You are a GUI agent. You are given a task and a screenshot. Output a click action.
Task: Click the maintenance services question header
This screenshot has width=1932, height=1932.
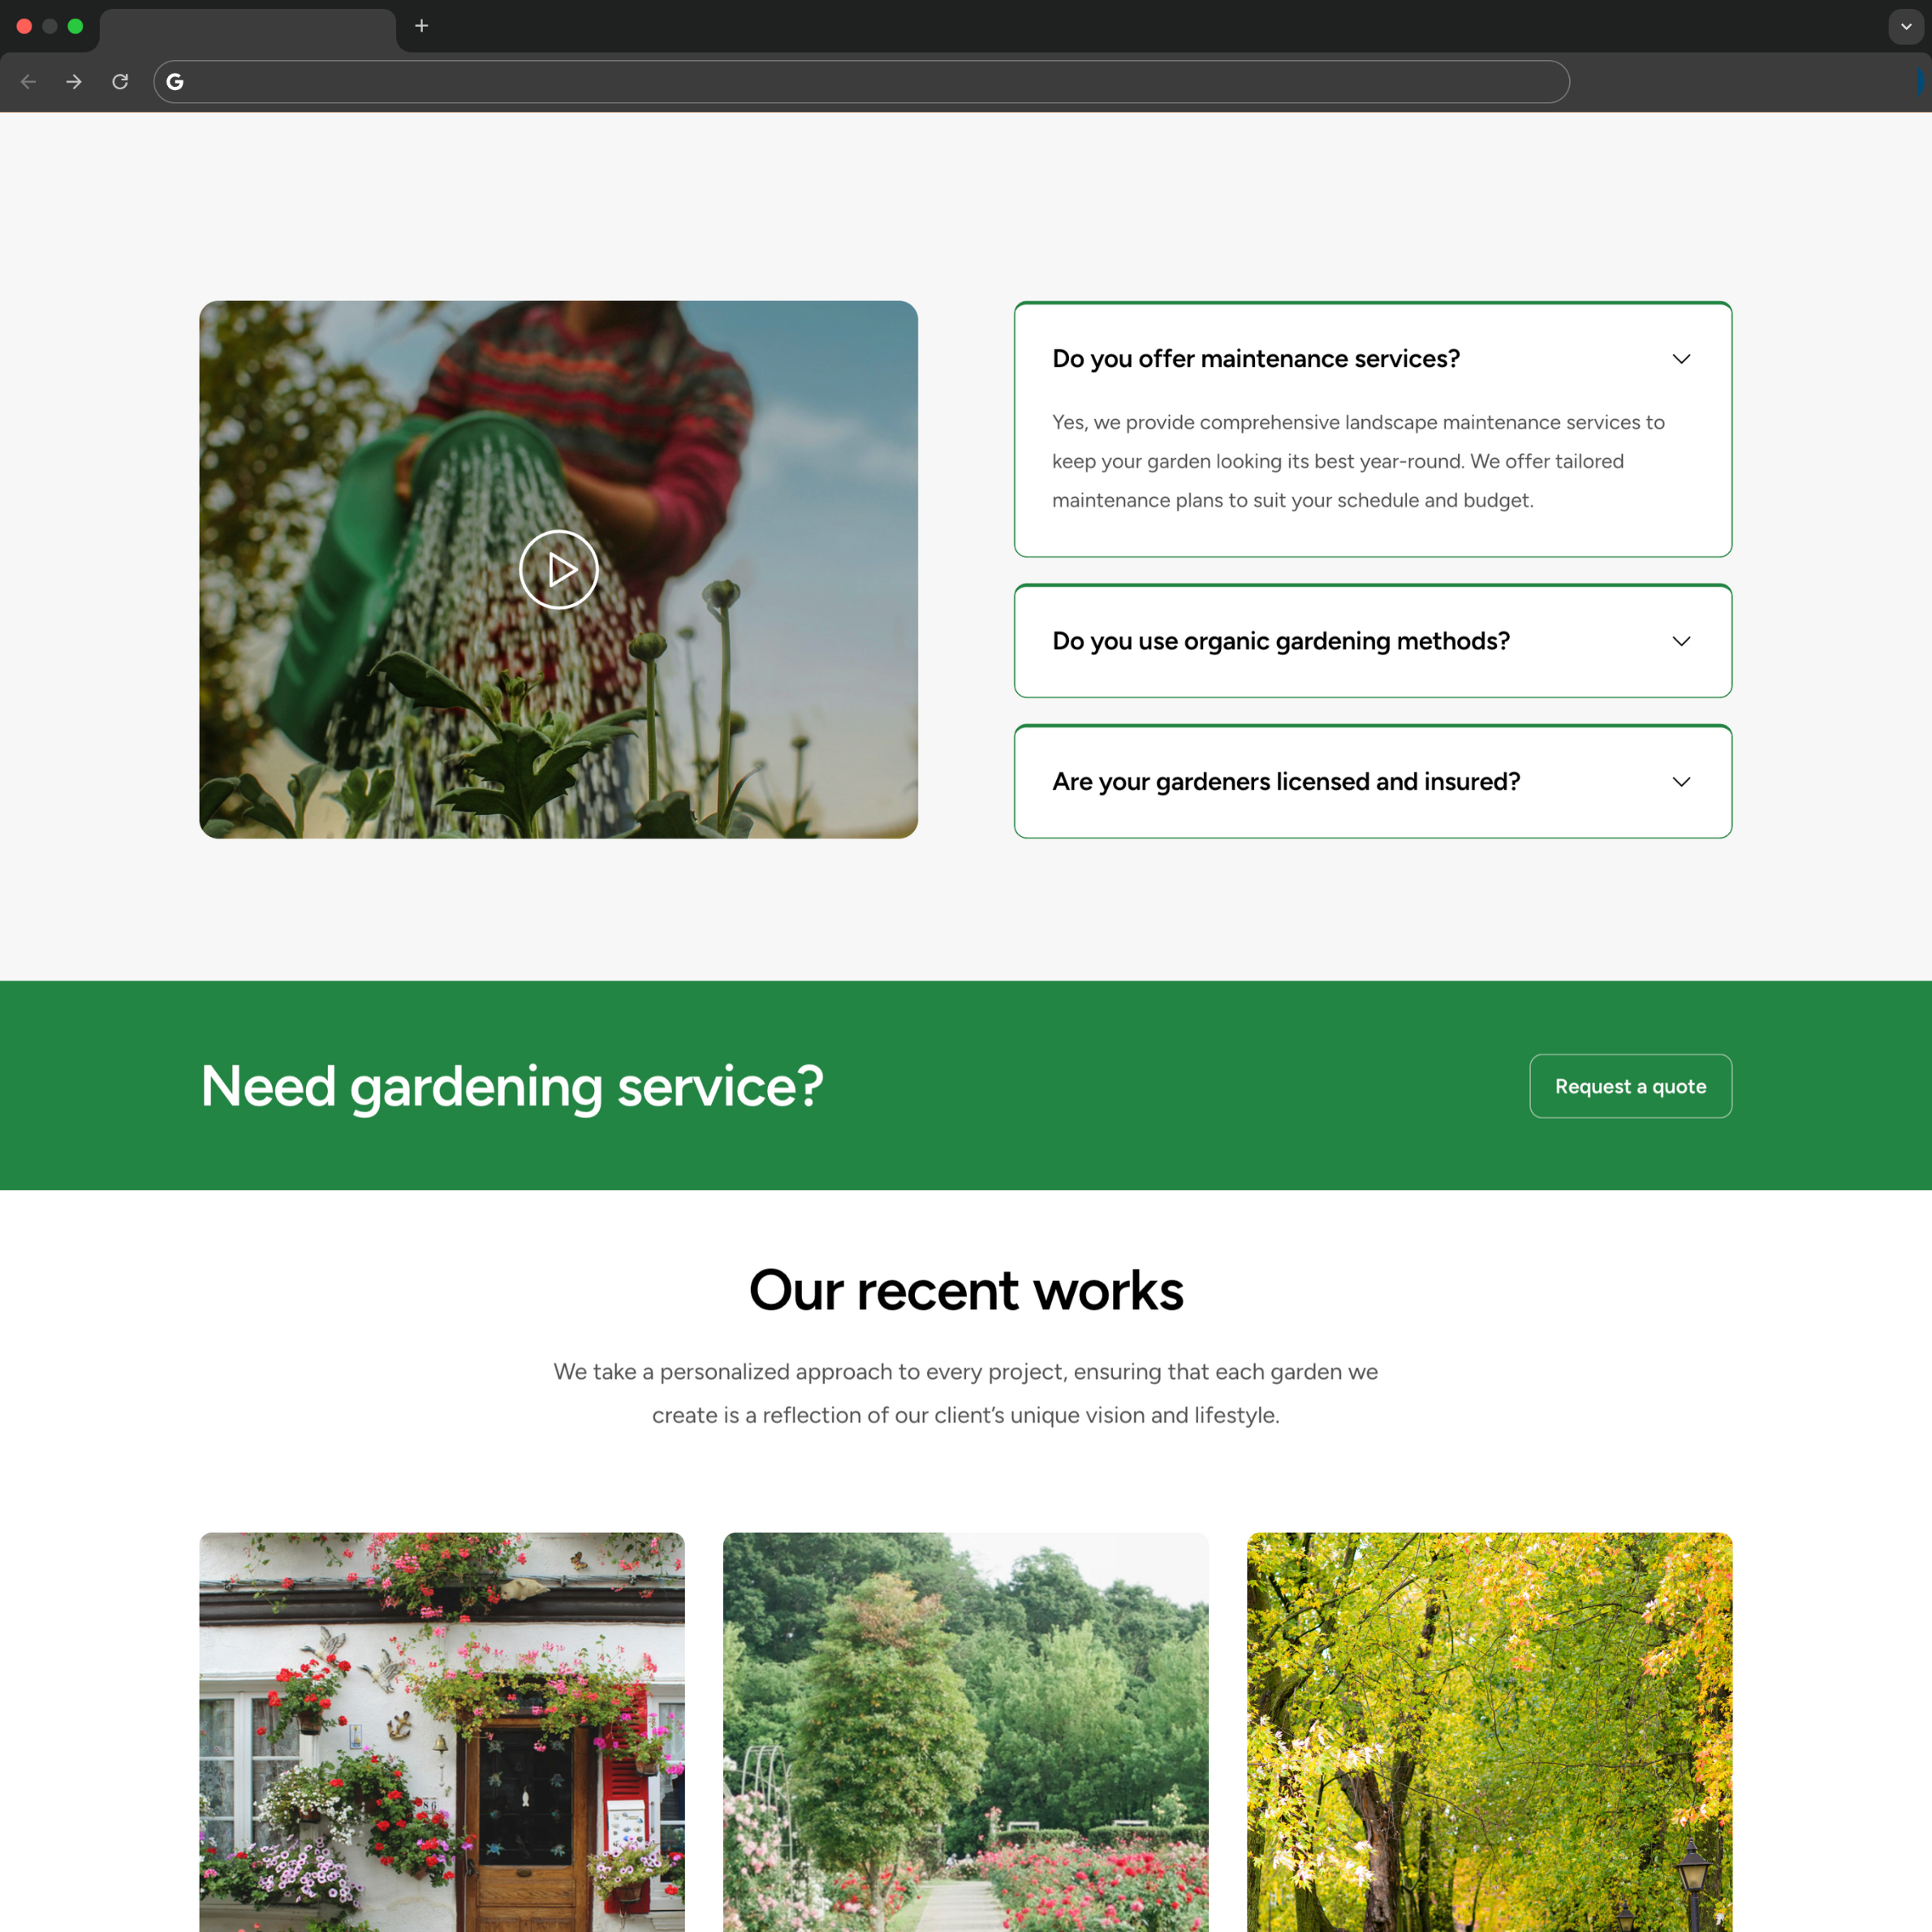(1256, 358)
